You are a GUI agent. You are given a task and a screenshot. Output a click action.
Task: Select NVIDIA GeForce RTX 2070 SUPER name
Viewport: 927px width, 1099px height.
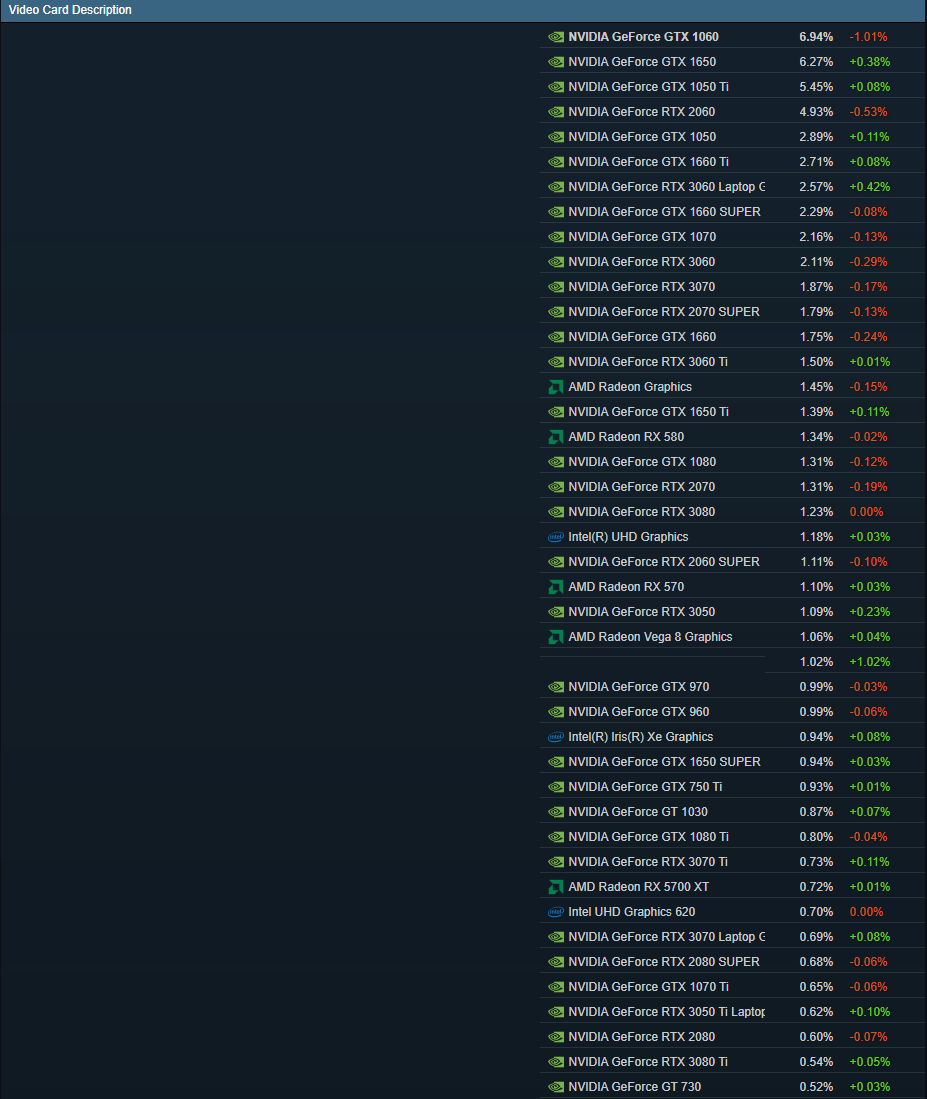[664, 312]
